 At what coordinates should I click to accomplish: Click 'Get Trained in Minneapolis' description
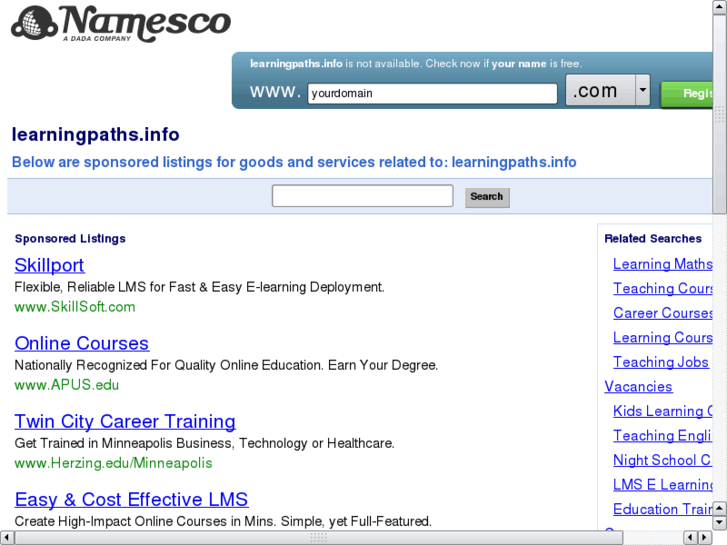(204, 443)
